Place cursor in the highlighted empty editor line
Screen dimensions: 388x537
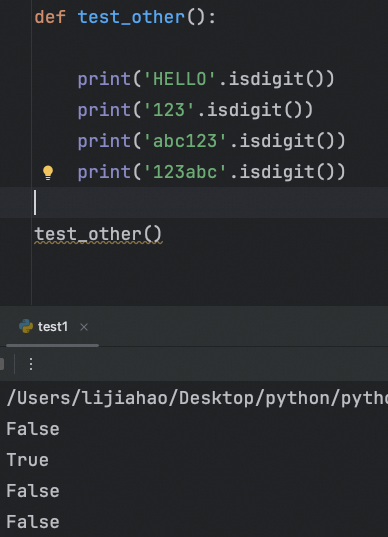194,203
